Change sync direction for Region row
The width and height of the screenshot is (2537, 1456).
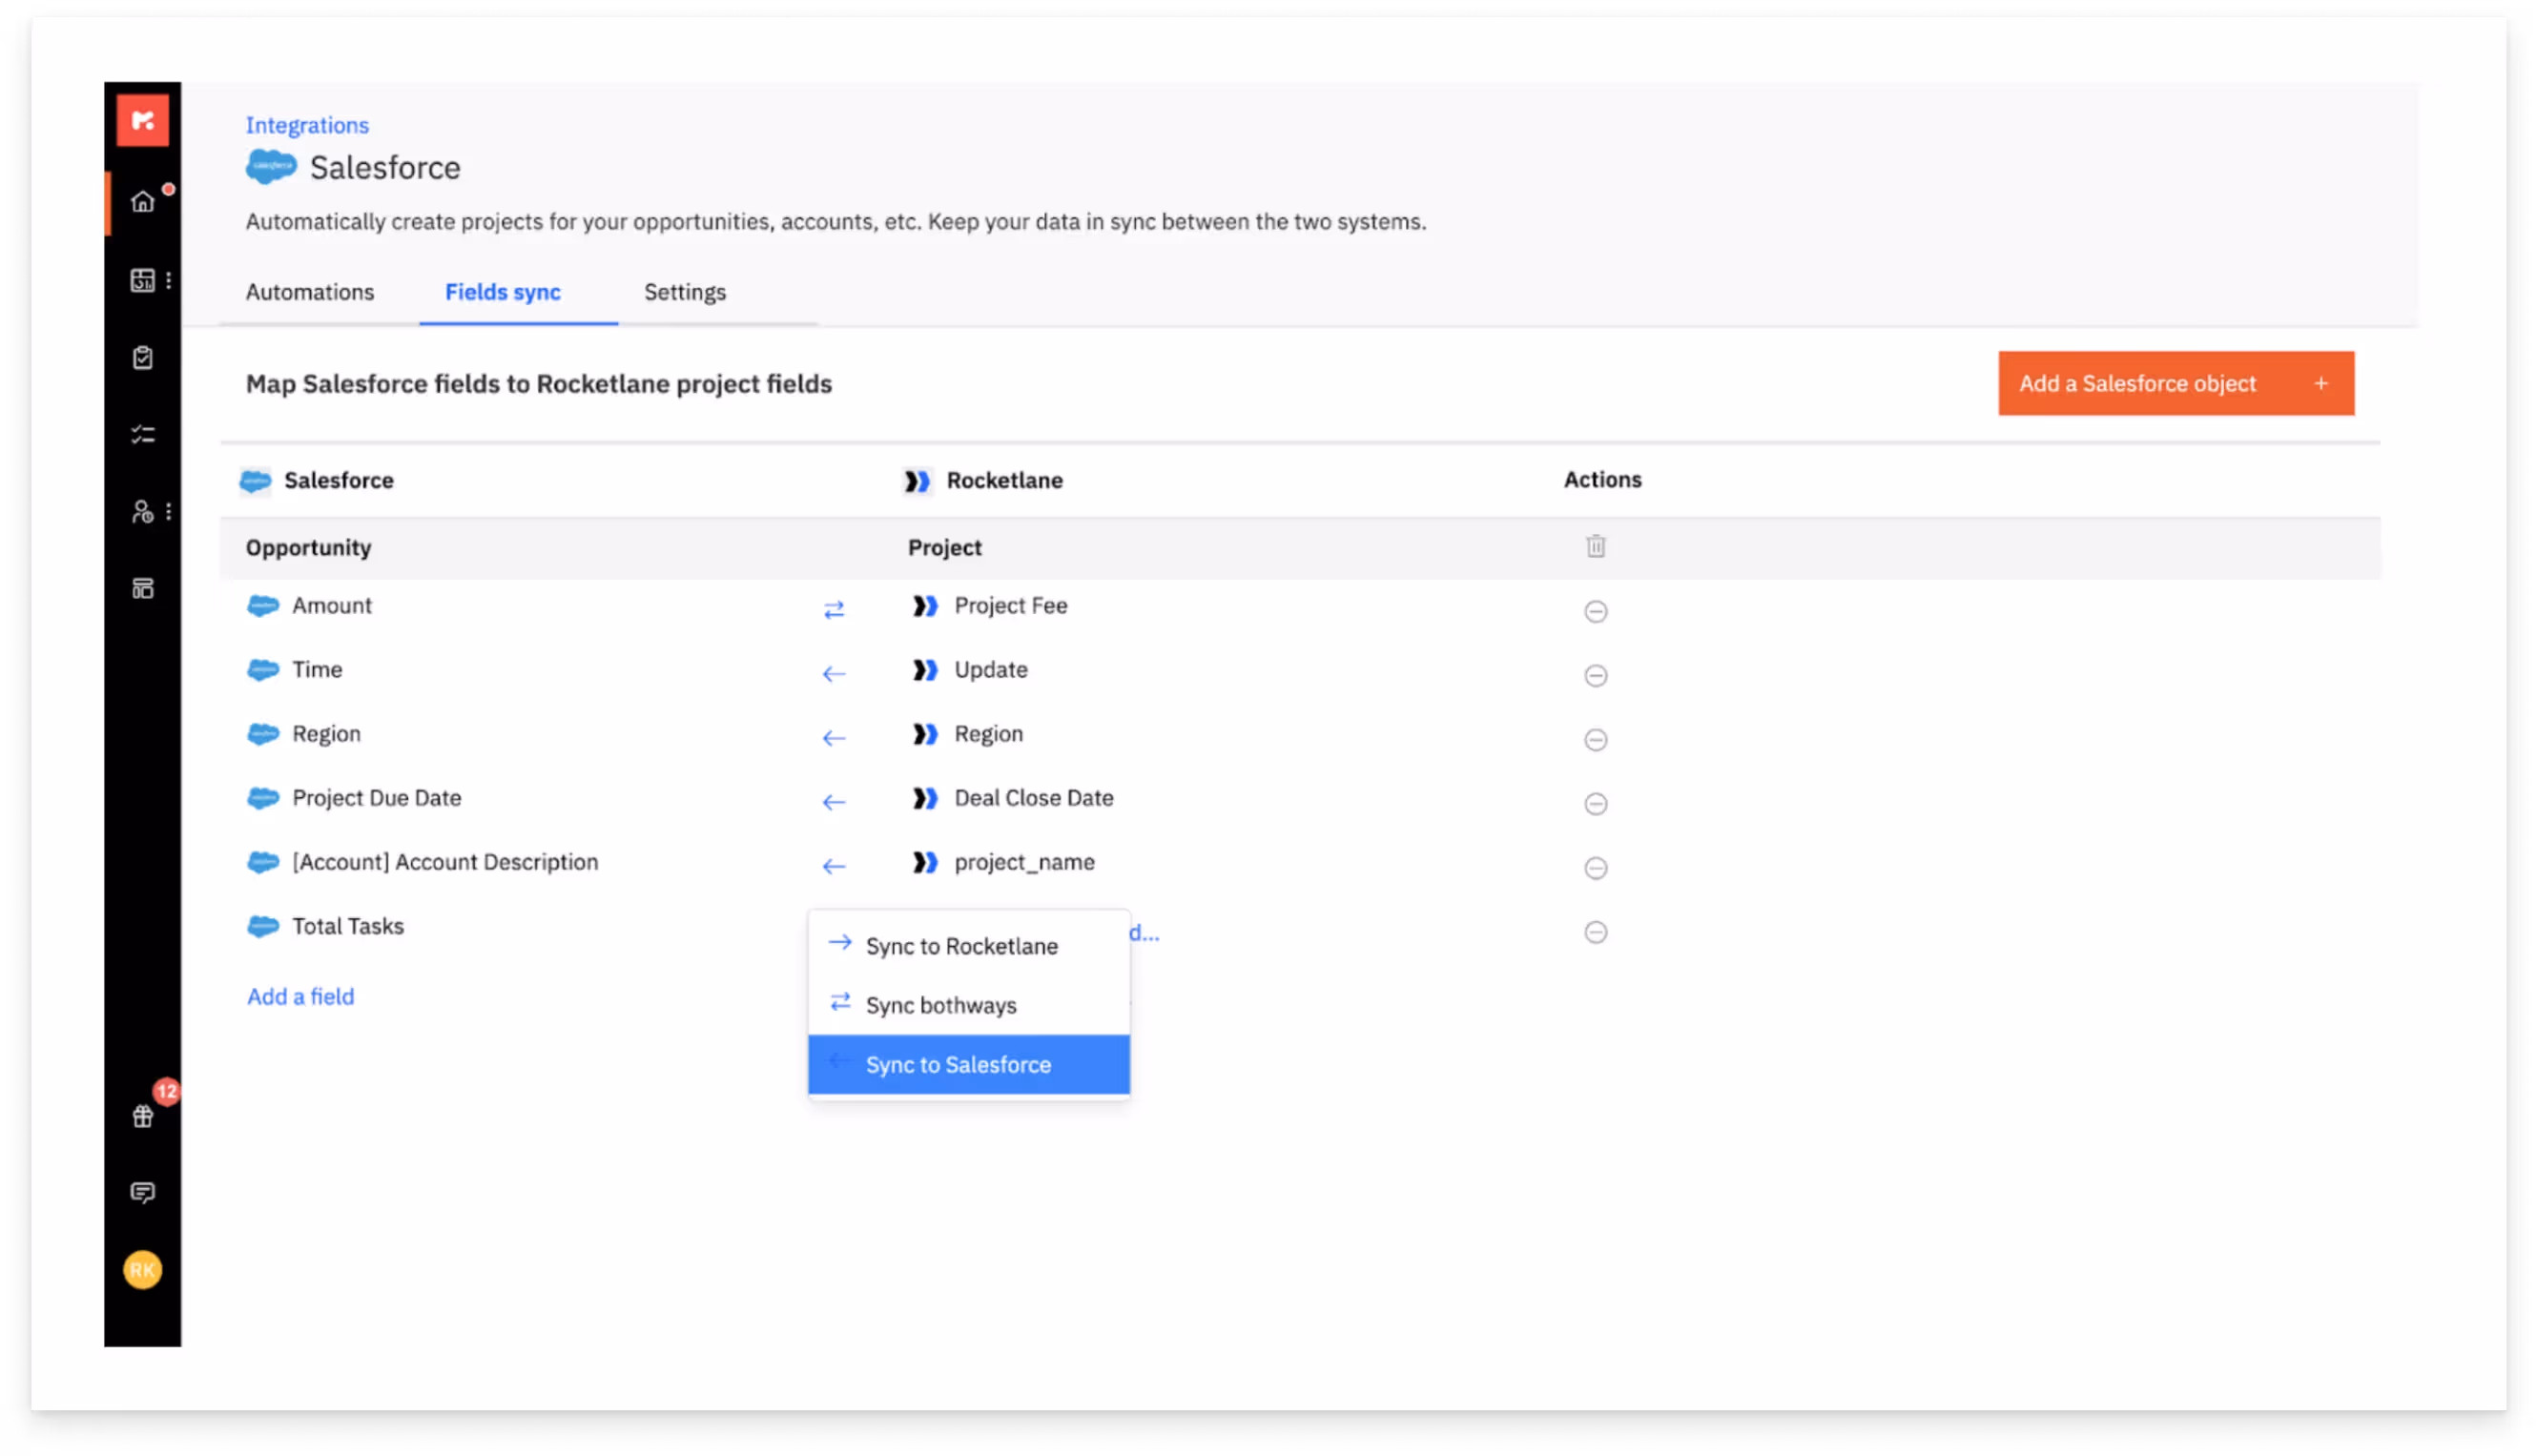[833, 738]
